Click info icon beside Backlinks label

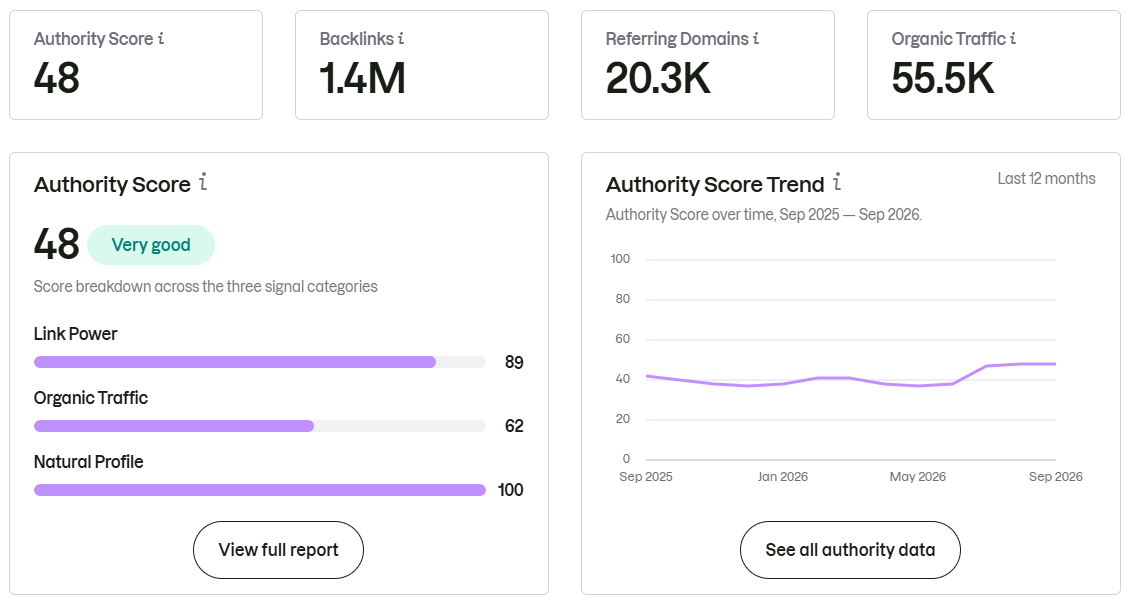[x=401, y=38]
